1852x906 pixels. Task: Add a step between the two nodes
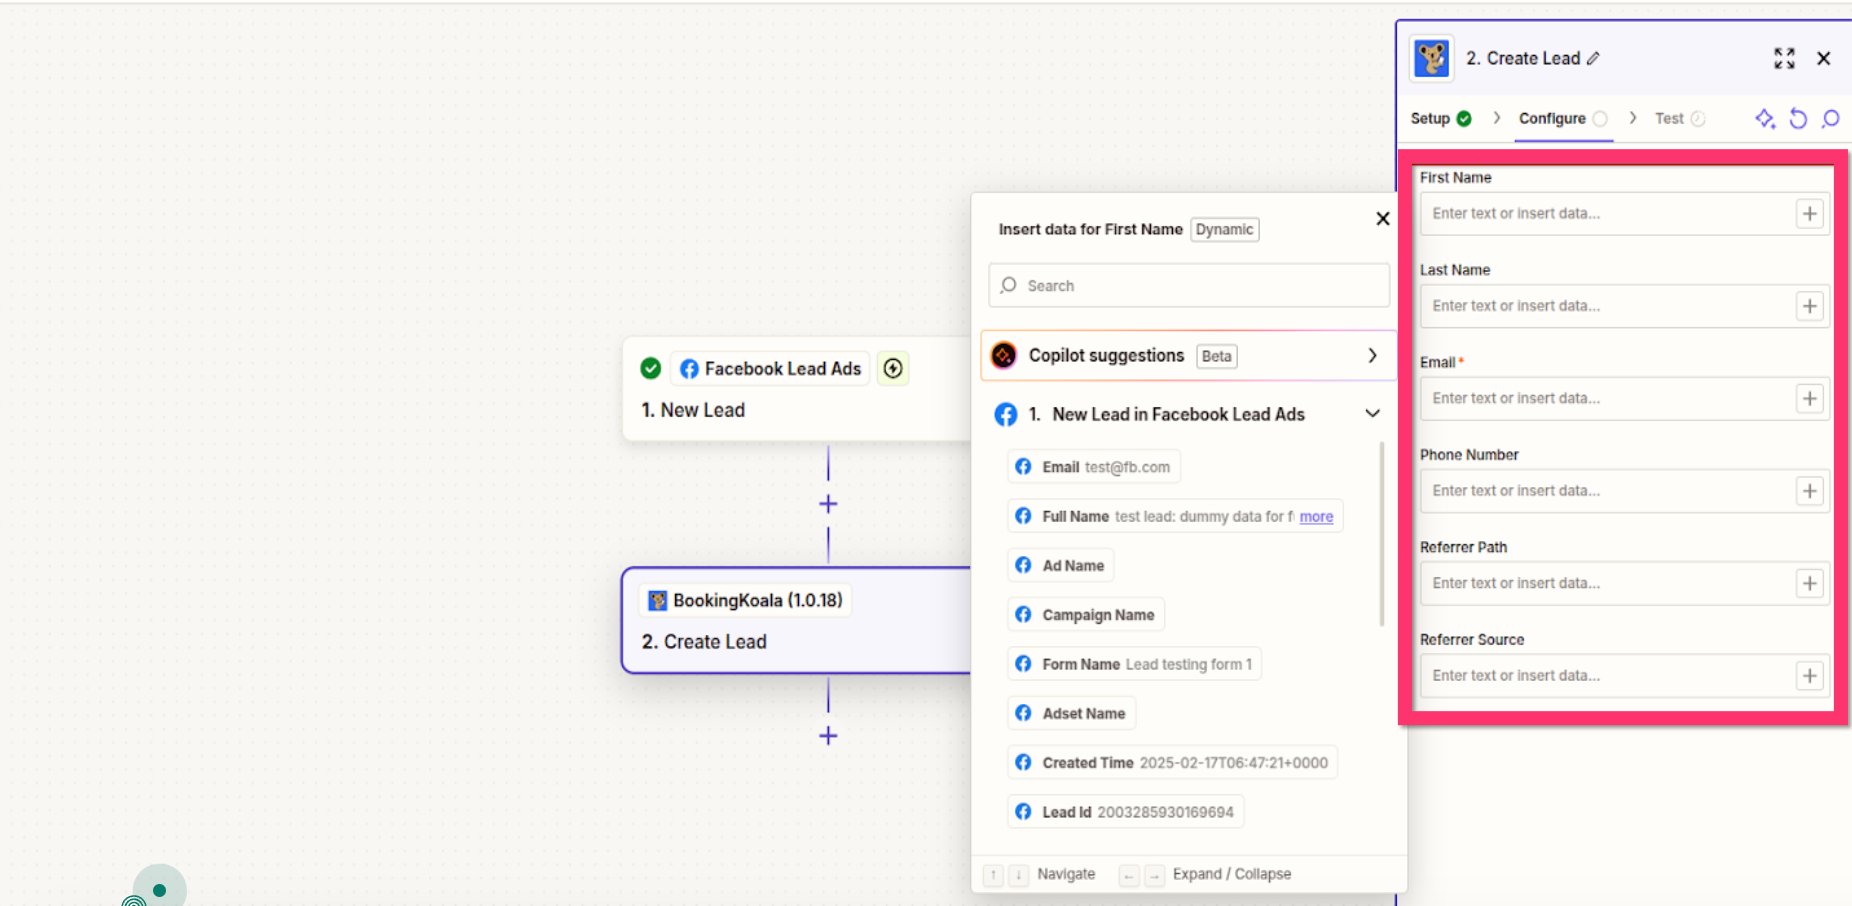[828, 504]
